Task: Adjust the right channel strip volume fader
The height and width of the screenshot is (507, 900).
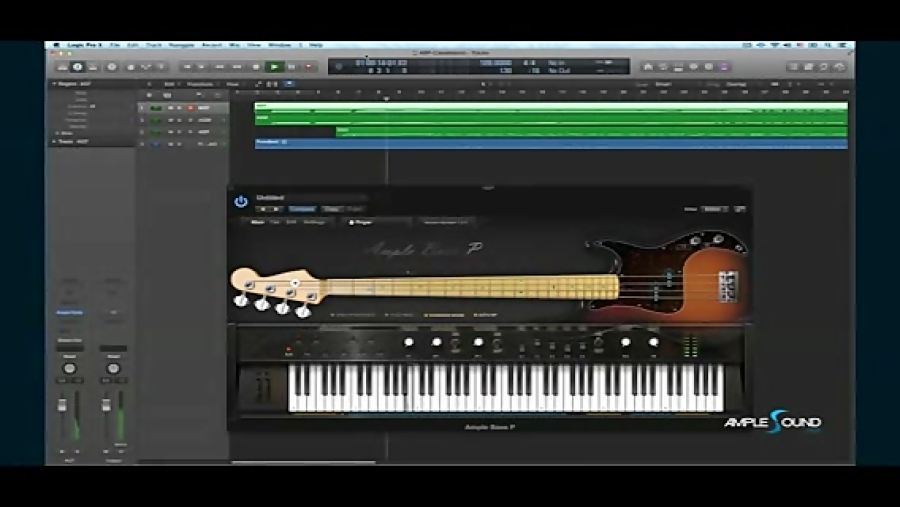Action: (106, 405)
